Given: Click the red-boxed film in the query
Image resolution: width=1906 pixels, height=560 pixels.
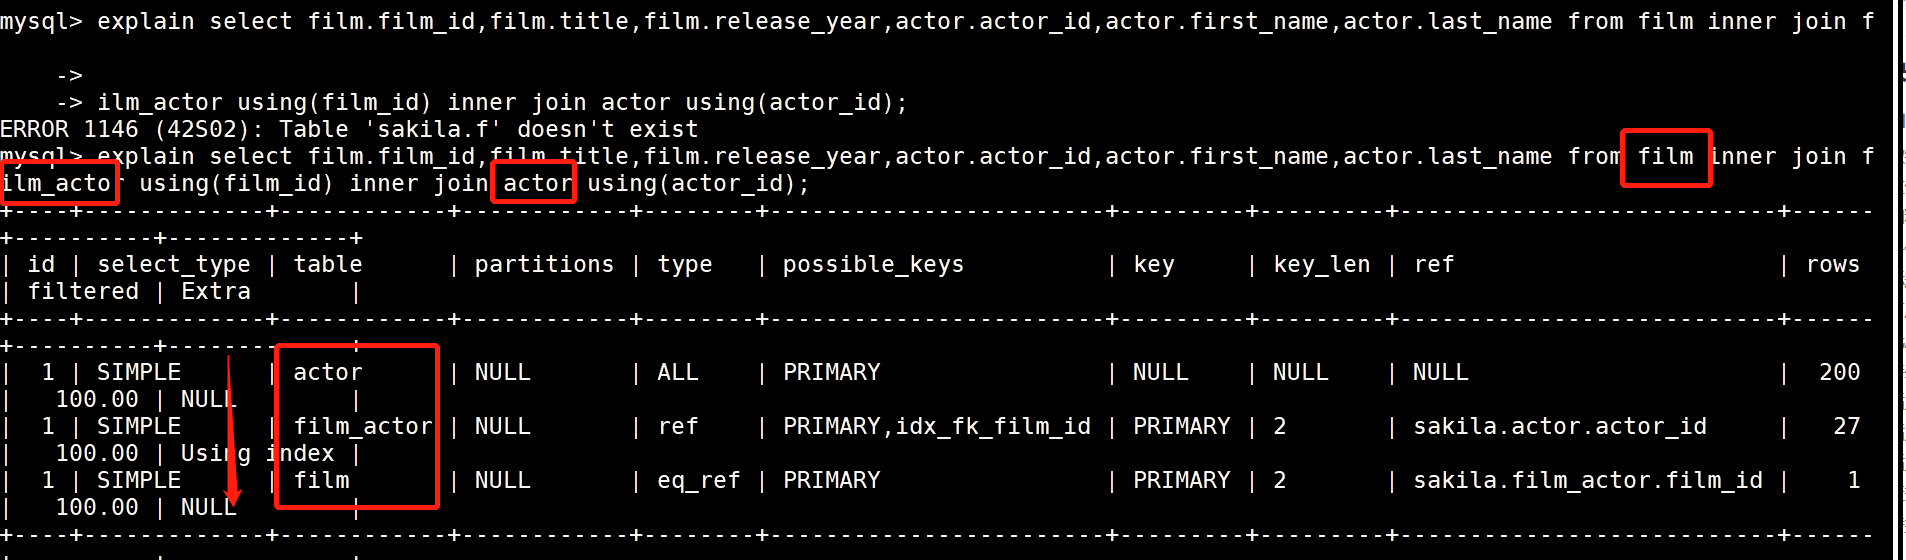Looking at the screenshot, I should pos(1665,157).
